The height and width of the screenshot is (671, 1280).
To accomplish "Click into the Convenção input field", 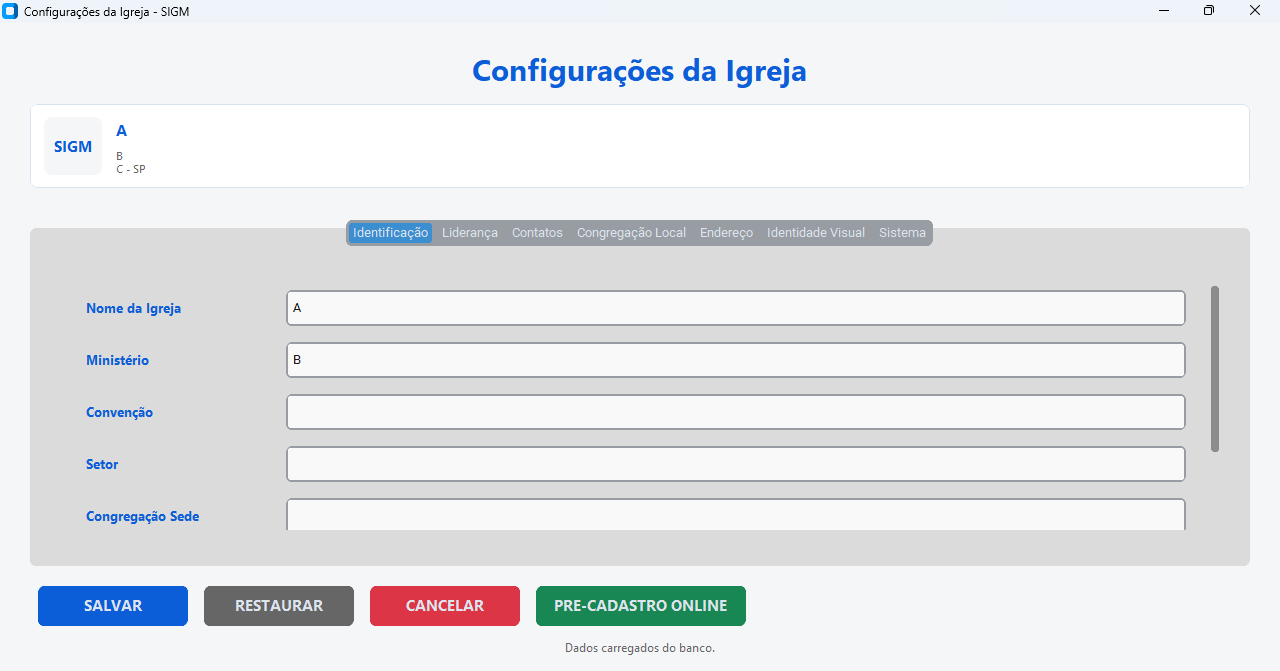I will click(x=736, y=412).
